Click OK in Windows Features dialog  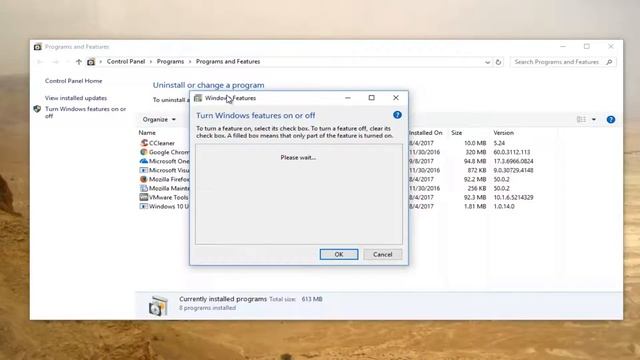(339, 254)
